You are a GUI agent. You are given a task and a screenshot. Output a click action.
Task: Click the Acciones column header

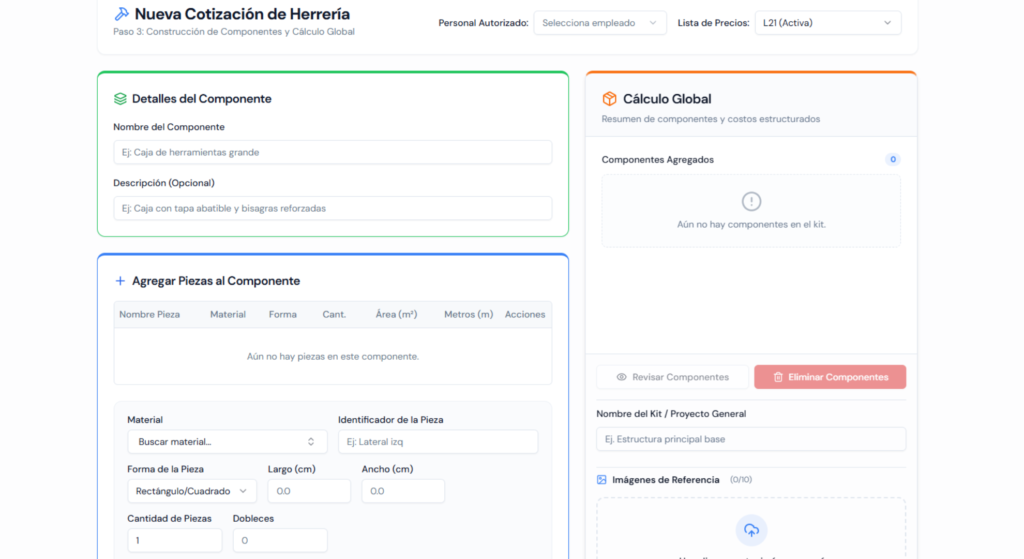point(525,314)
